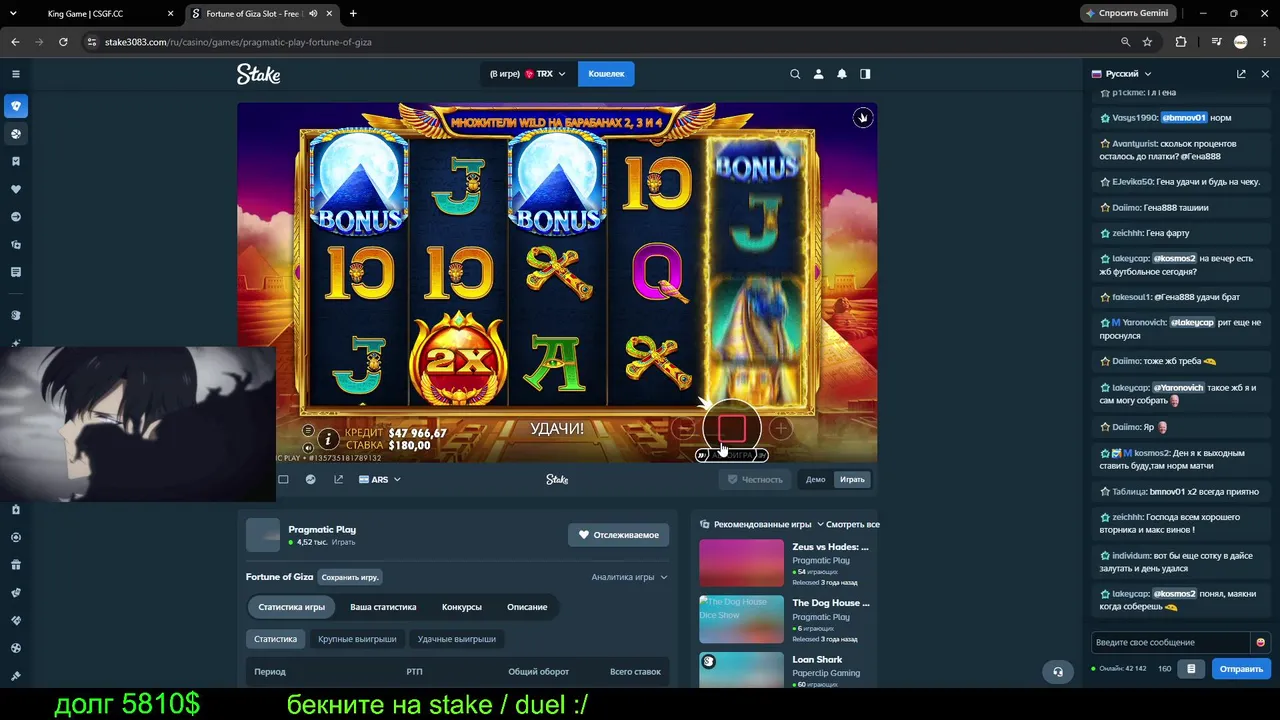Open the Stake search magnifier

[795, 74]
